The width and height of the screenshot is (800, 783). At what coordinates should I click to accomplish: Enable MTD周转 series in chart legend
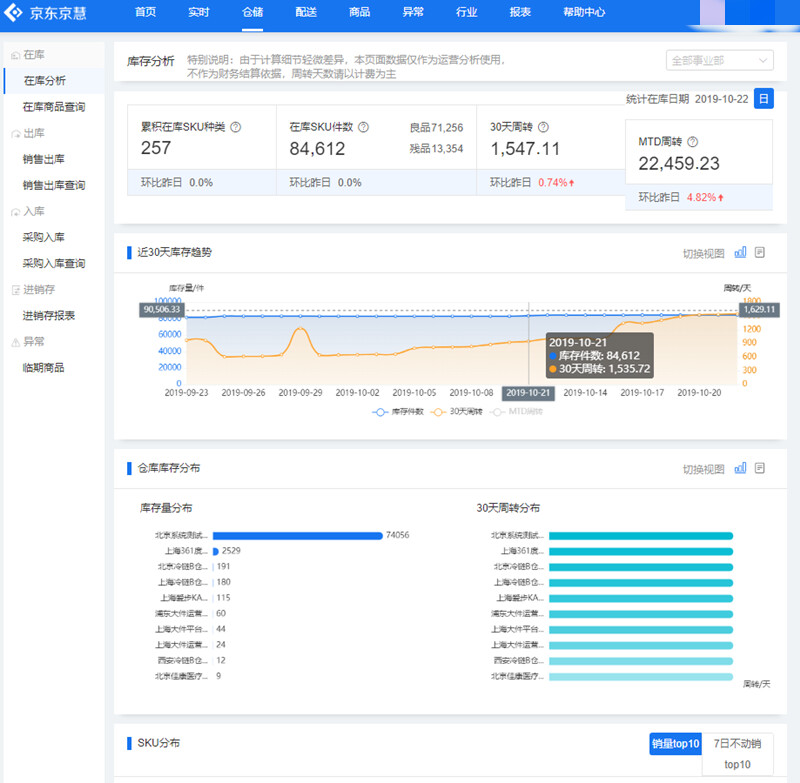pyautogui.click(x=517, y=411)
